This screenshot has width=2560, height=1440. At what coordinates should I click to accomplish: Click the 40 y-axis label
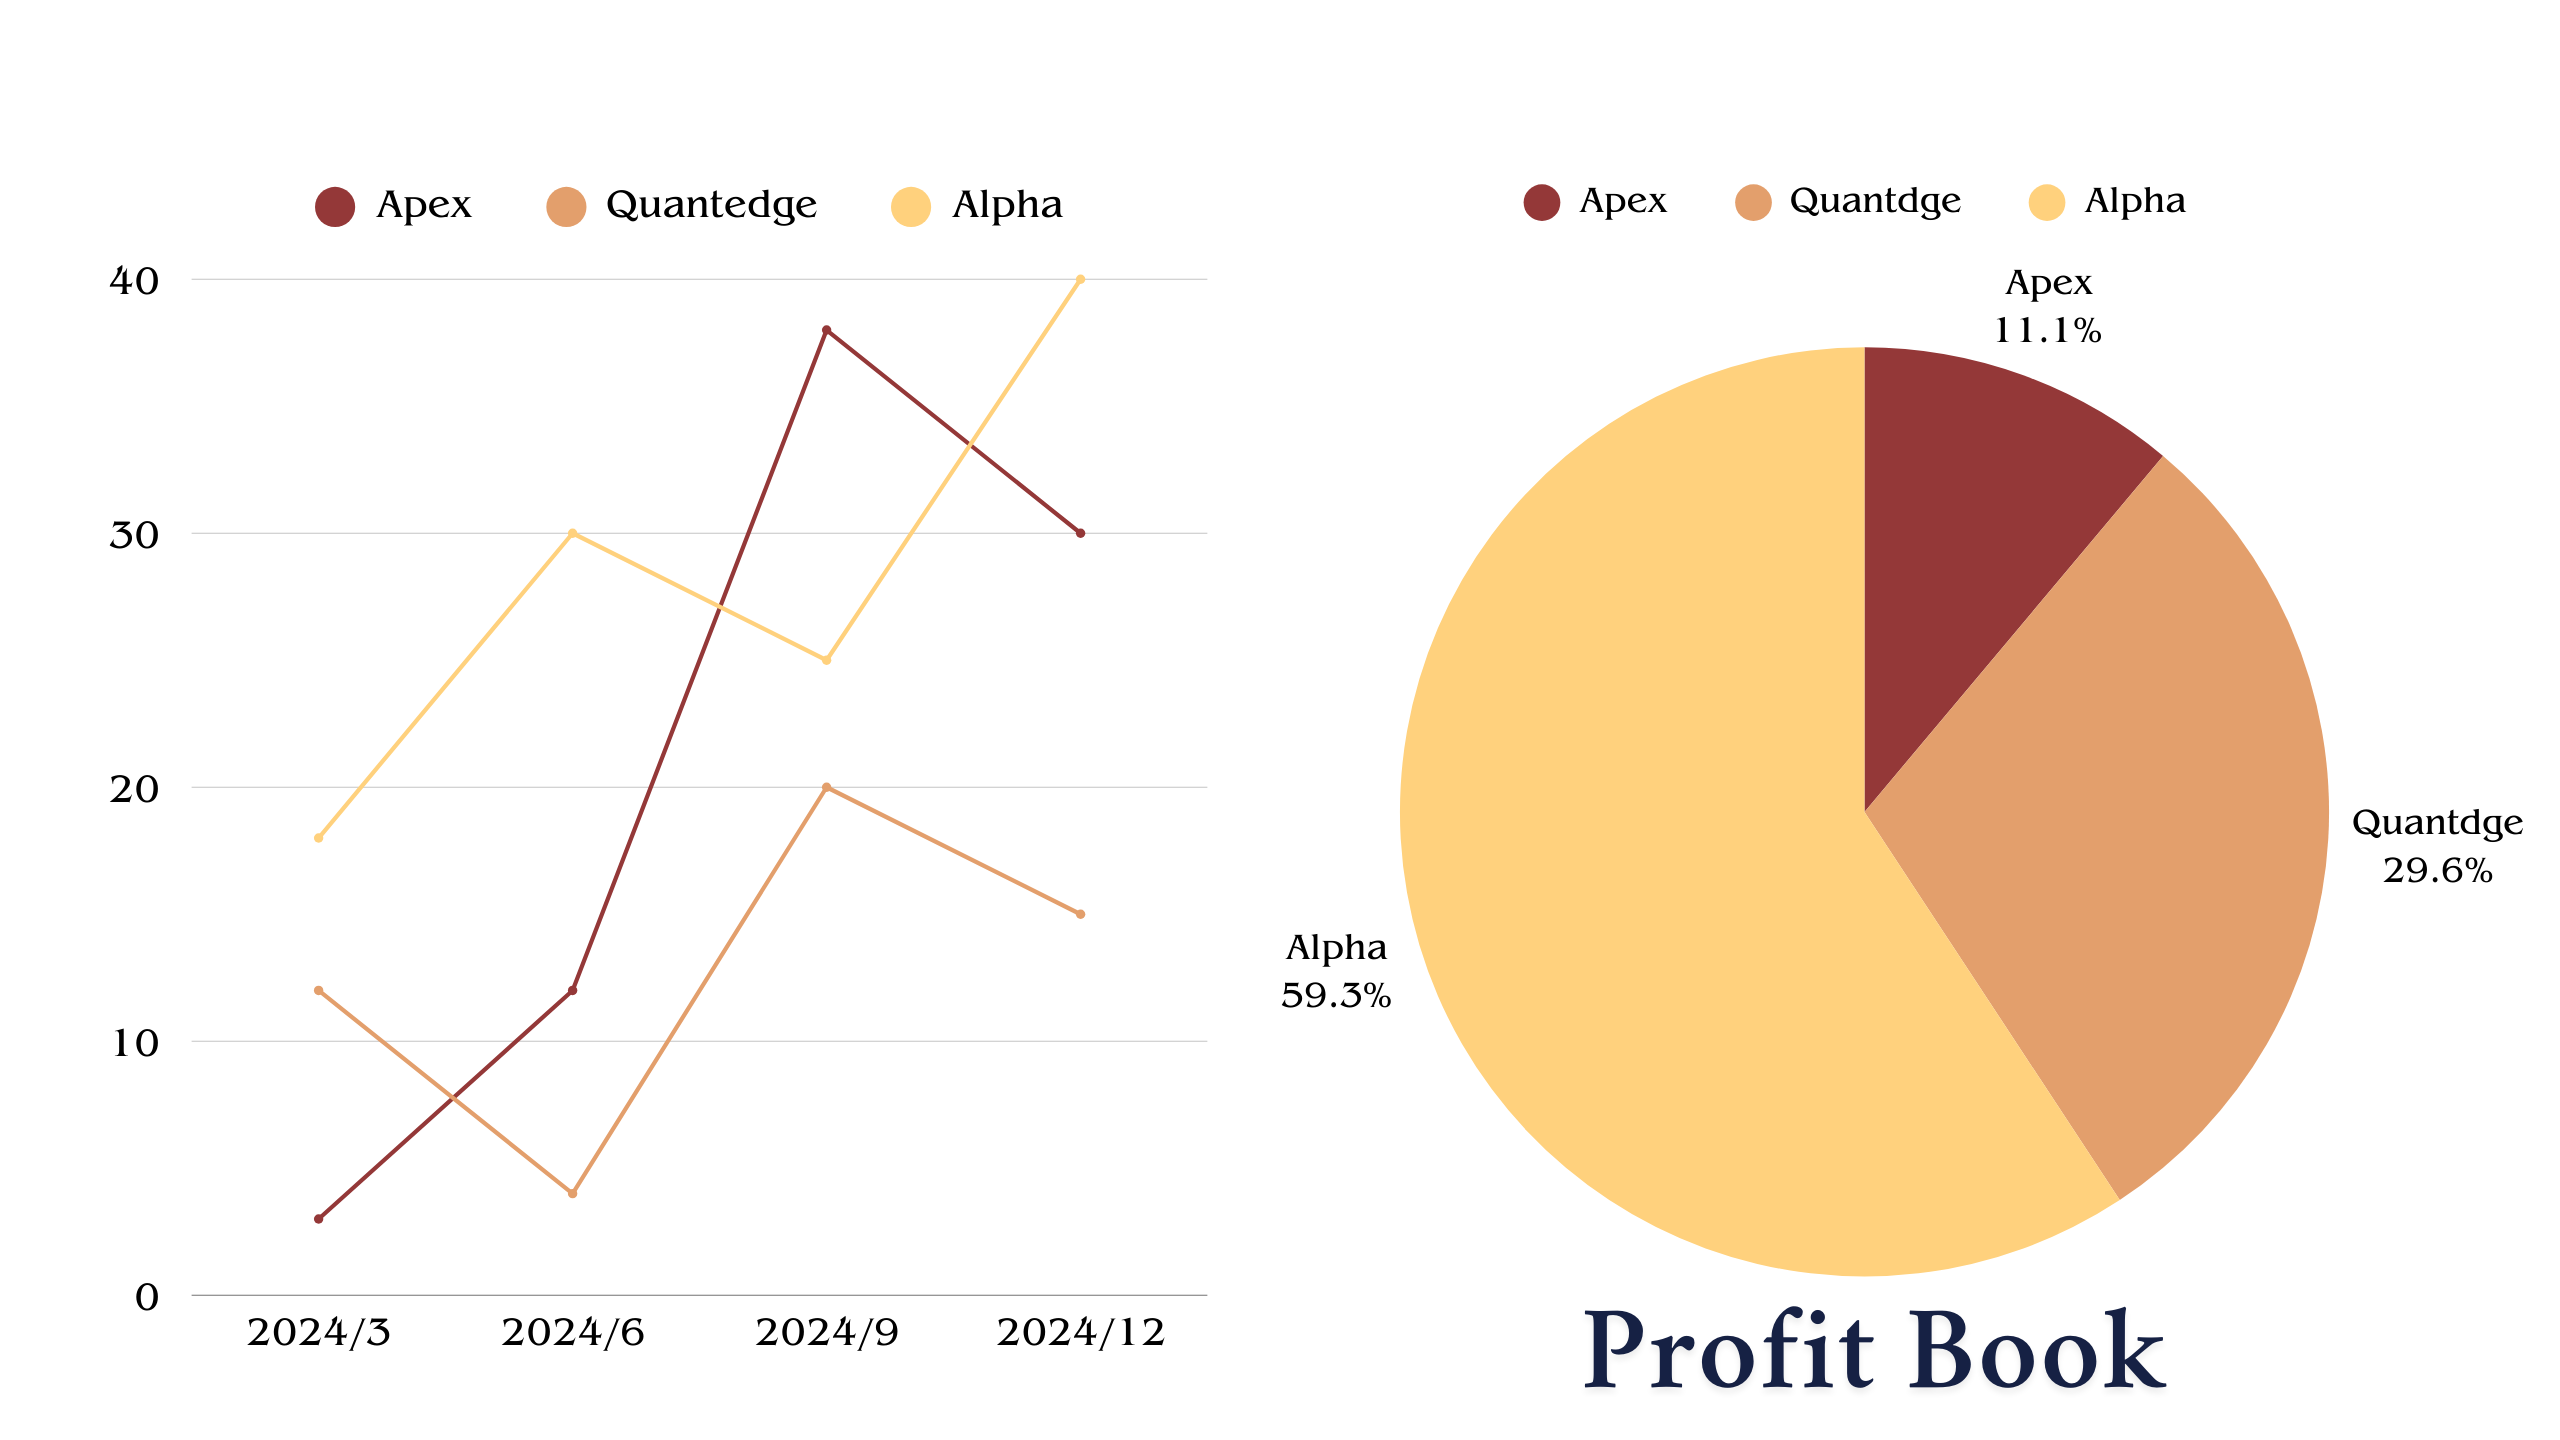click(x=134, y=281)
